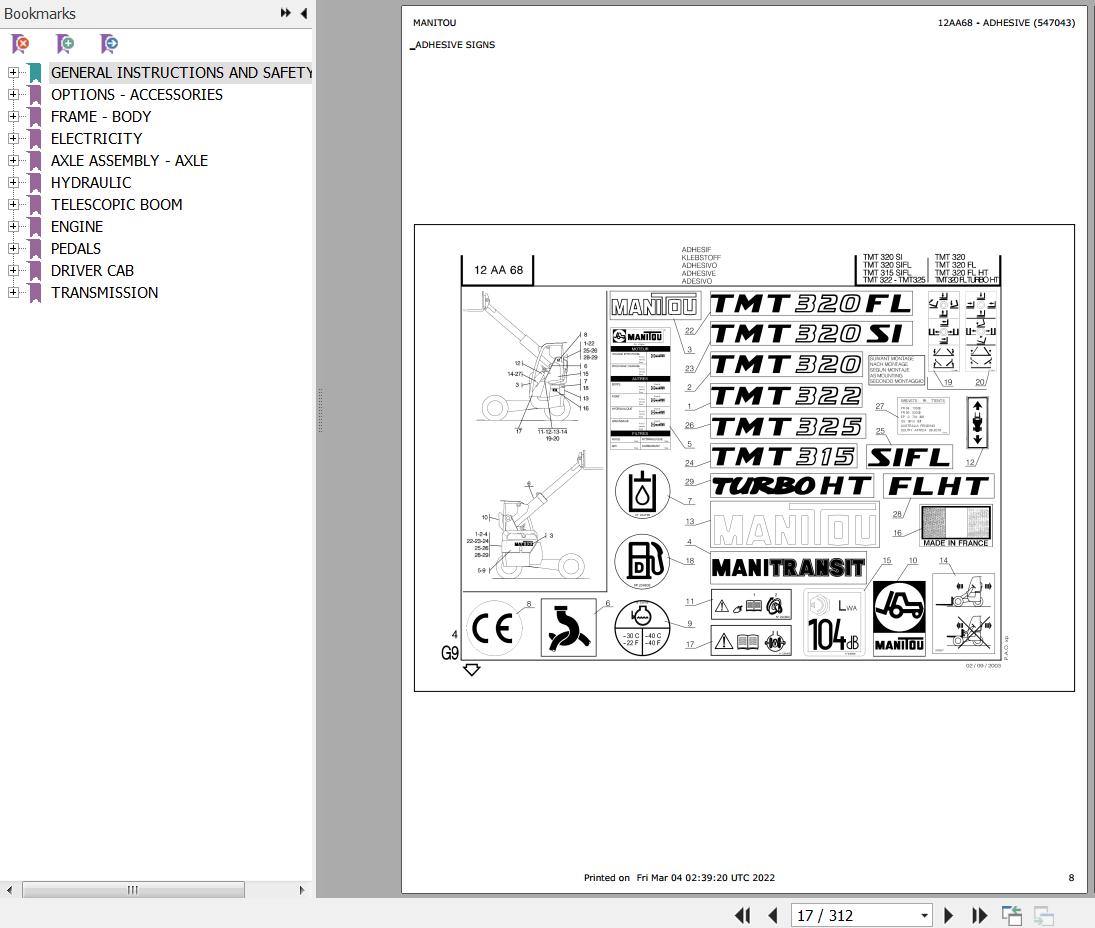Click the ENGINE bookmark ribbon icon

(x=35, y=227)
